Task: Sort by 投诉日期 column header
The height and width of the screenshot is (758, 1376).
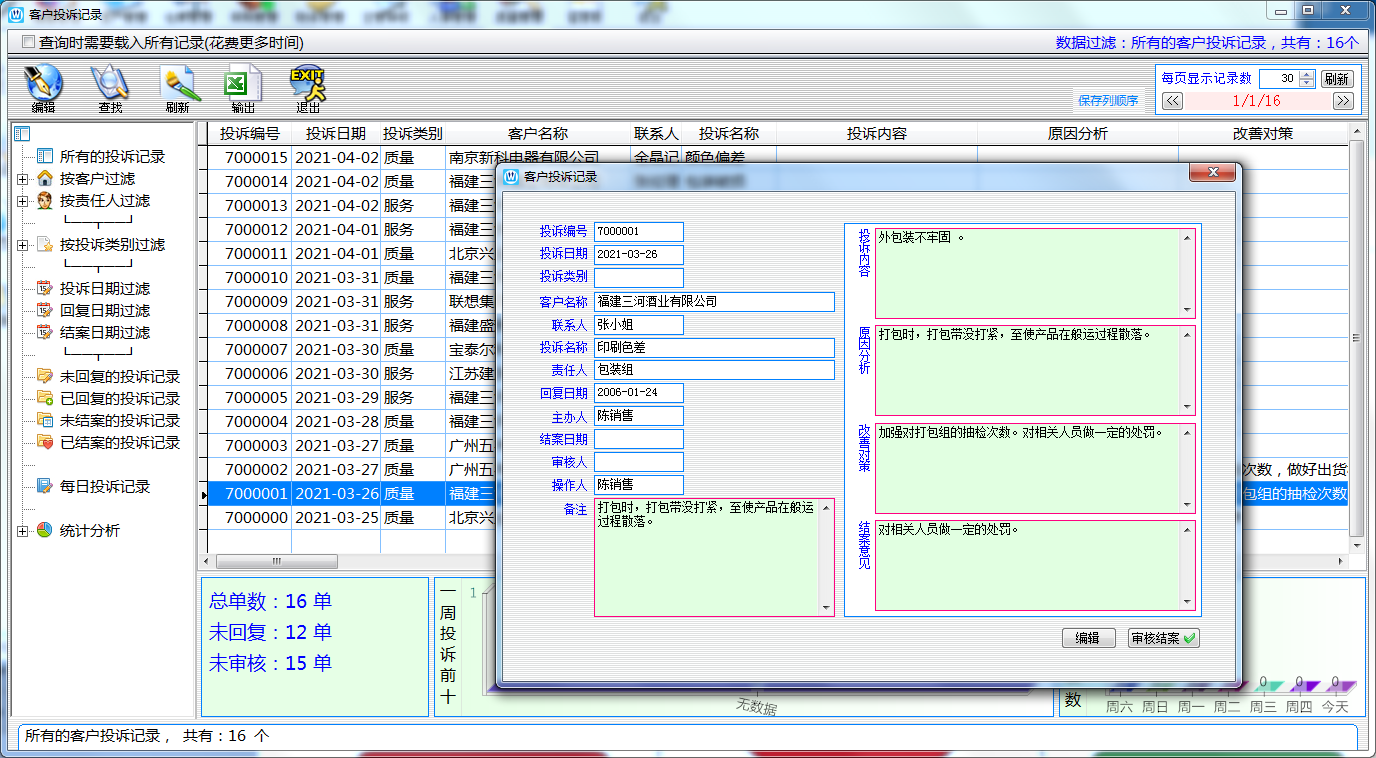Action: point(336,134)
